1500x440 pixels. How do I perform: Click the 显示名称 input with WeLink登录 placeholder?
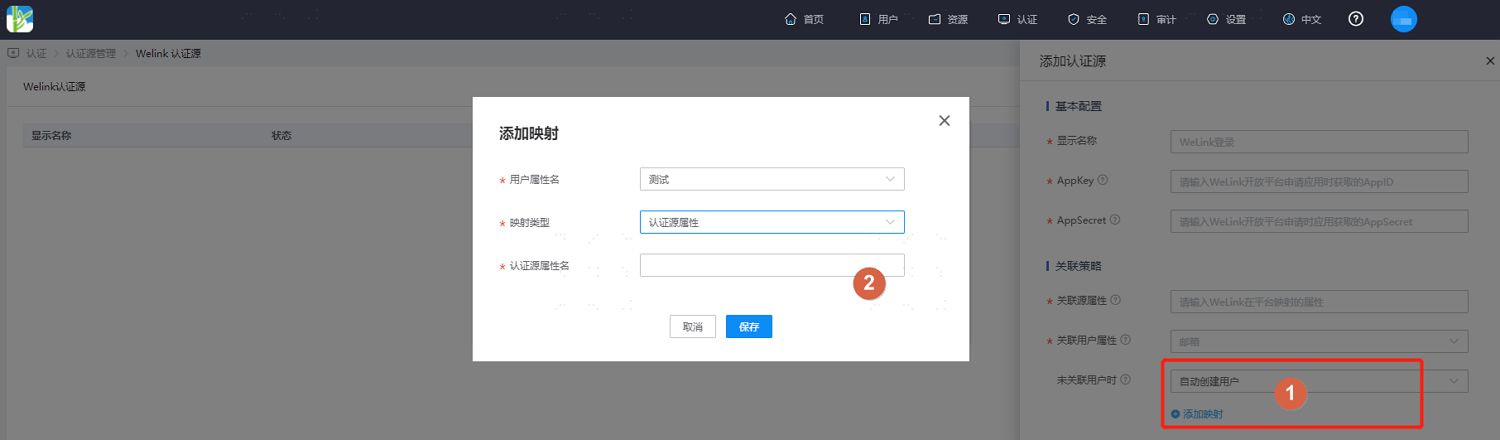click(x=1319, y=142)
